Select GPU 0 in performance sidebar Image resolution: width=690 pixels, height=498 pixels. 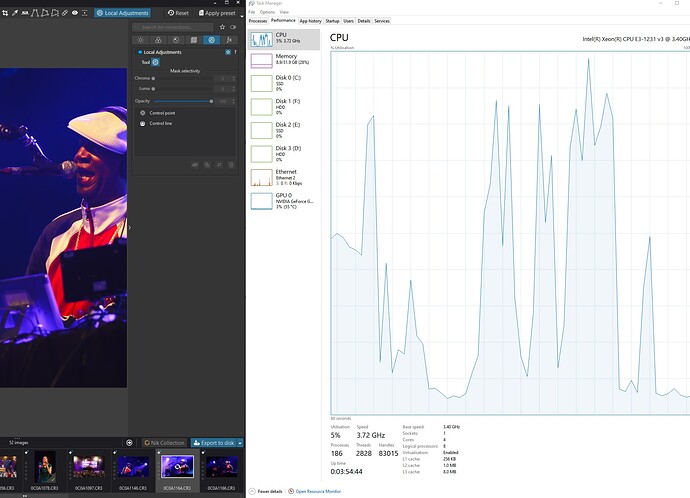point(284,201)
